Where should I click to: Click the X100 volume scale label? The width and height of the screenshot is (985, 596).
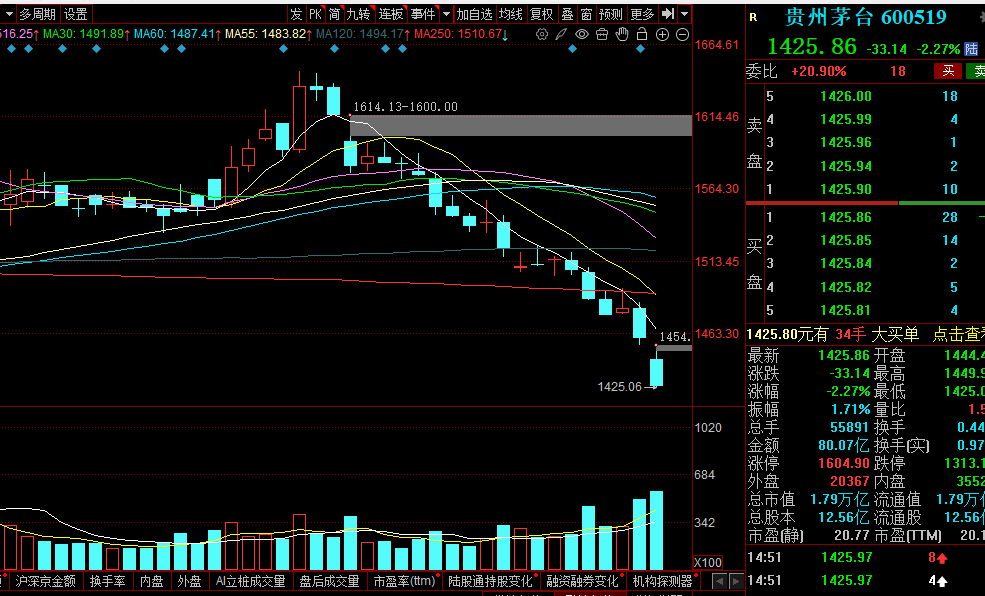point(708,562)
